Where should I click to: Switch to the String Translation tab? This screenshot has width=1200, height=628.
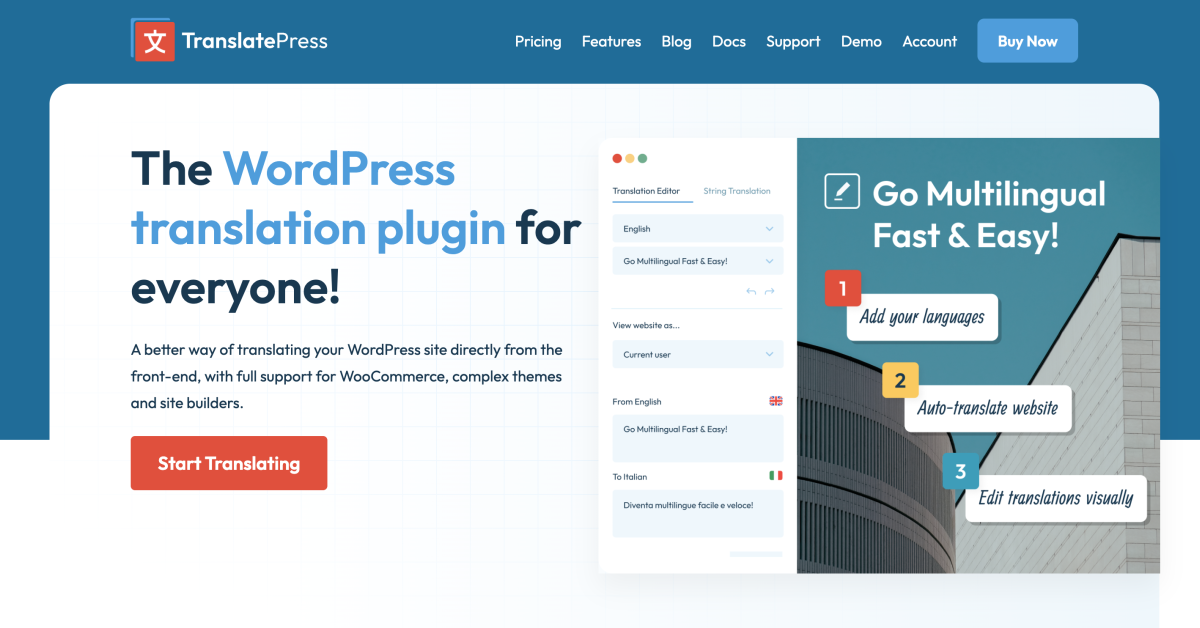[737, 190]
